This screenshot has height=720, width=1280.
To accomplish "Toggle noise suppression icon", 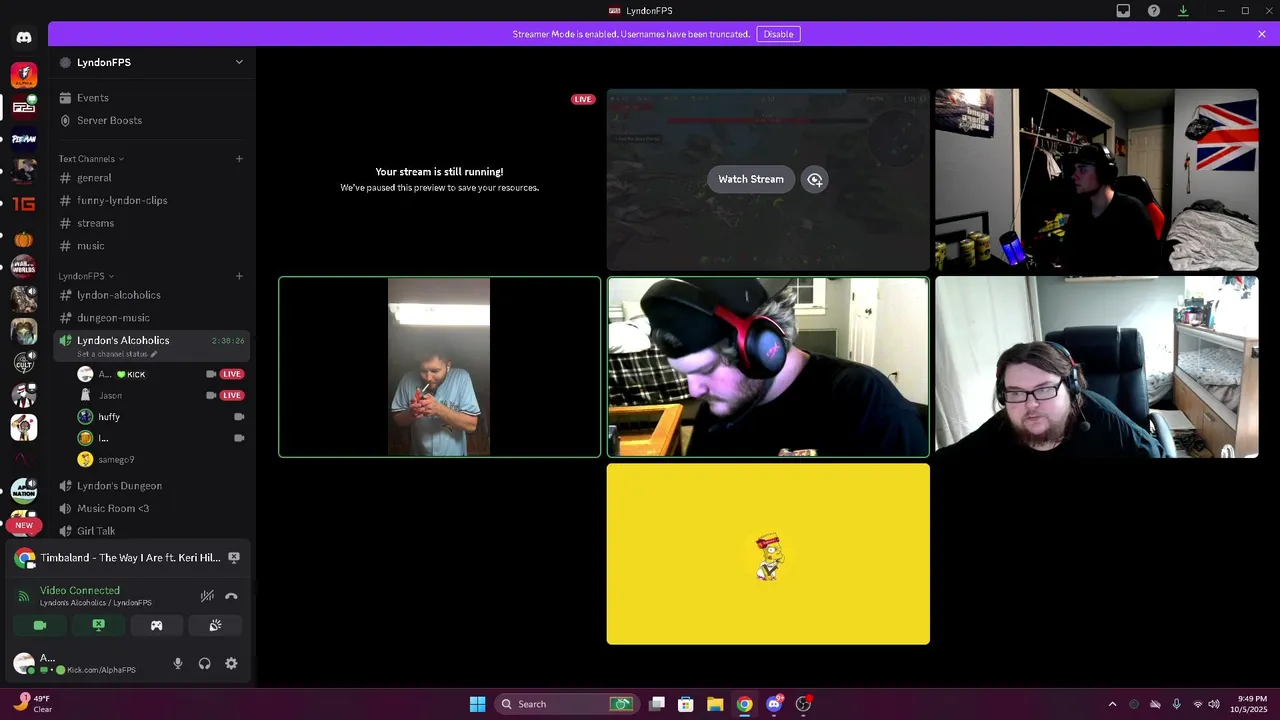I will click(207, 596).
